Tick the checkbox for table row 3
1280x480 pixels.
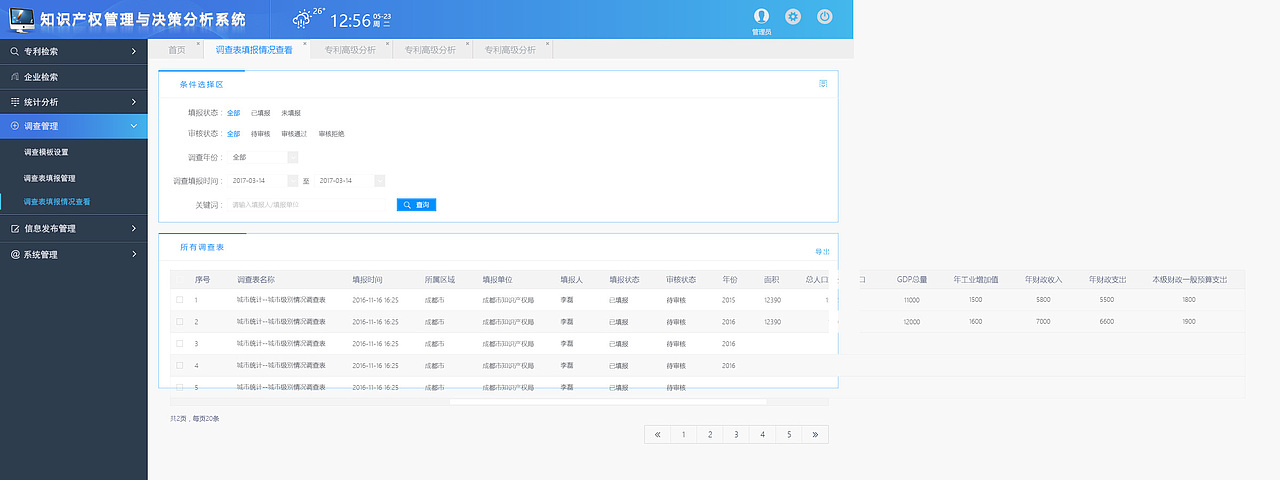click(x=180, y=344)
